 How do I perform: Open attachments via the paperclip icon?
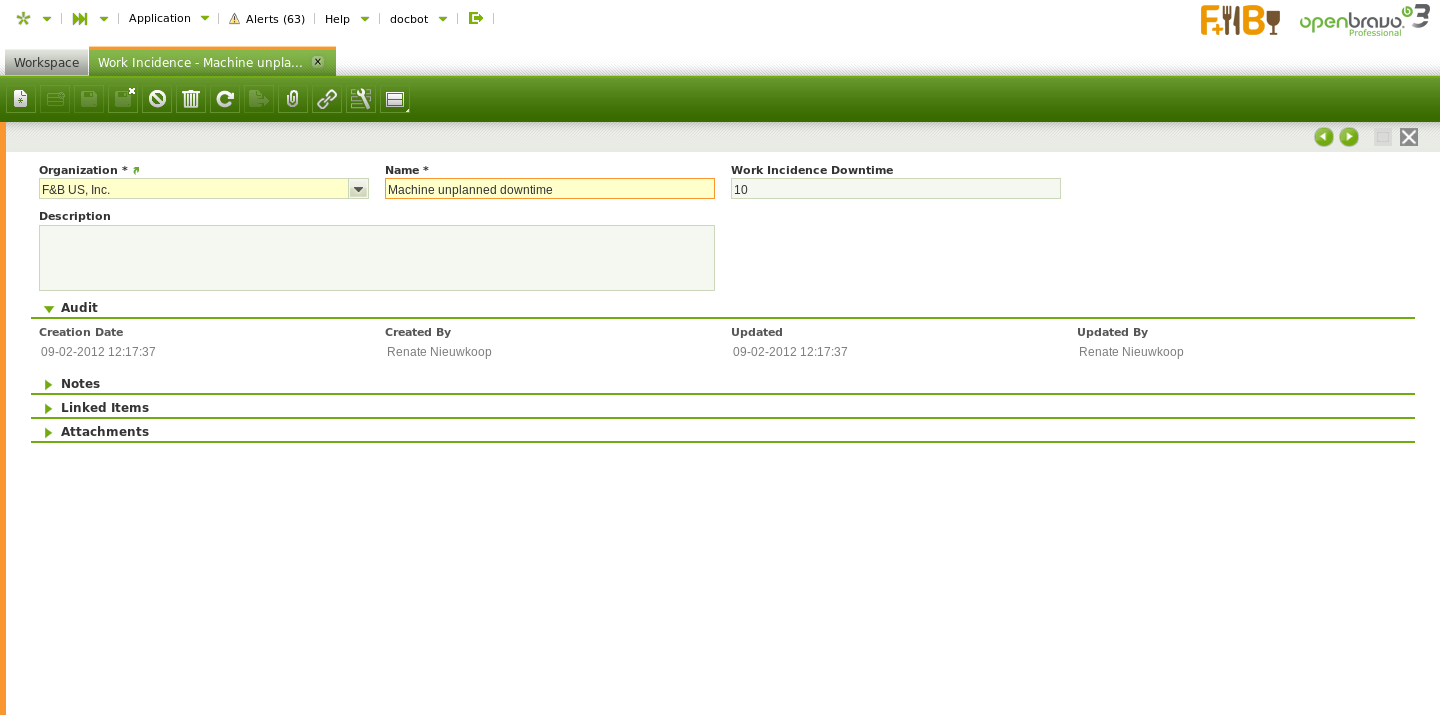point(293,99)
